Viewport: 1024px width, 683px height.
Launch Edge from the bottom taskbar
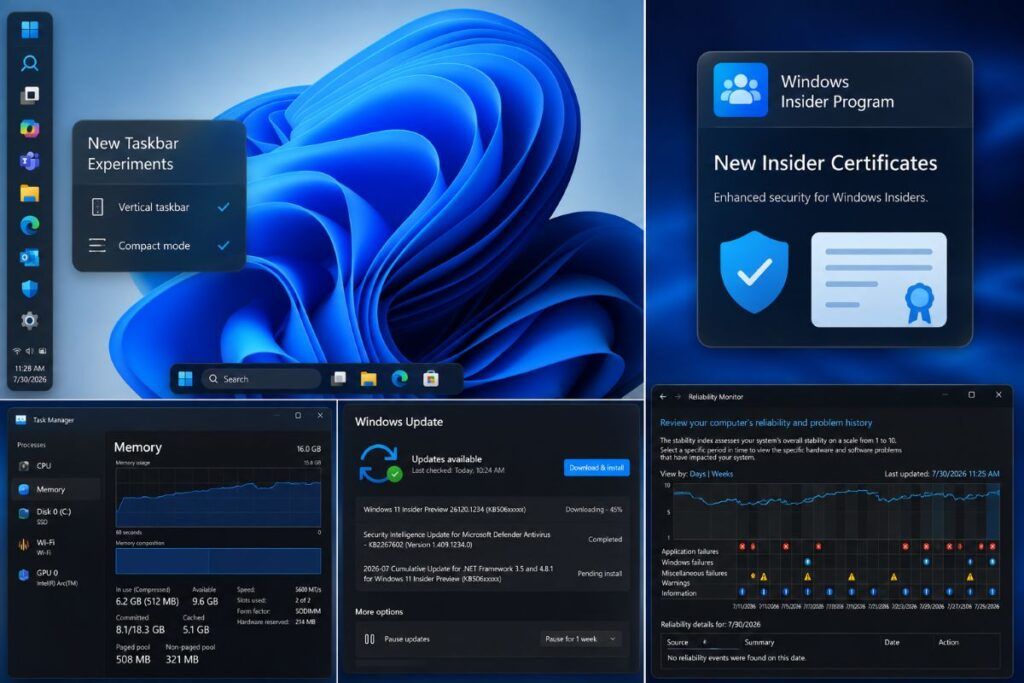(x=400, y=379)
